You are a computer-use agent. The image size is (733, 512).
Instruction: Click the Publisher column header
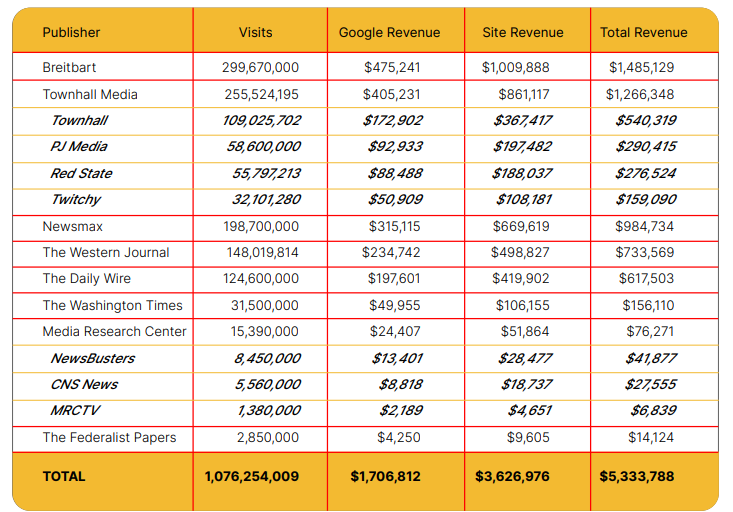(x=71, y=32)
